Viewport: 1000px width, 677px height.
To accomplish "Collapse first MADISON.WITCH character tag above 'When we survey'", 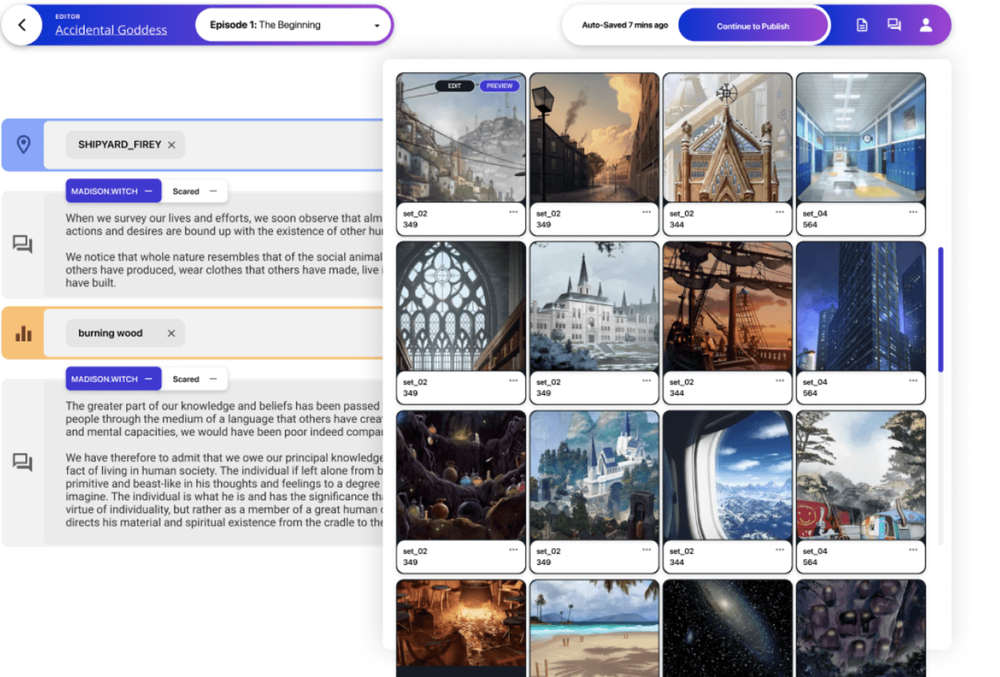I will (x=149, y=191).
